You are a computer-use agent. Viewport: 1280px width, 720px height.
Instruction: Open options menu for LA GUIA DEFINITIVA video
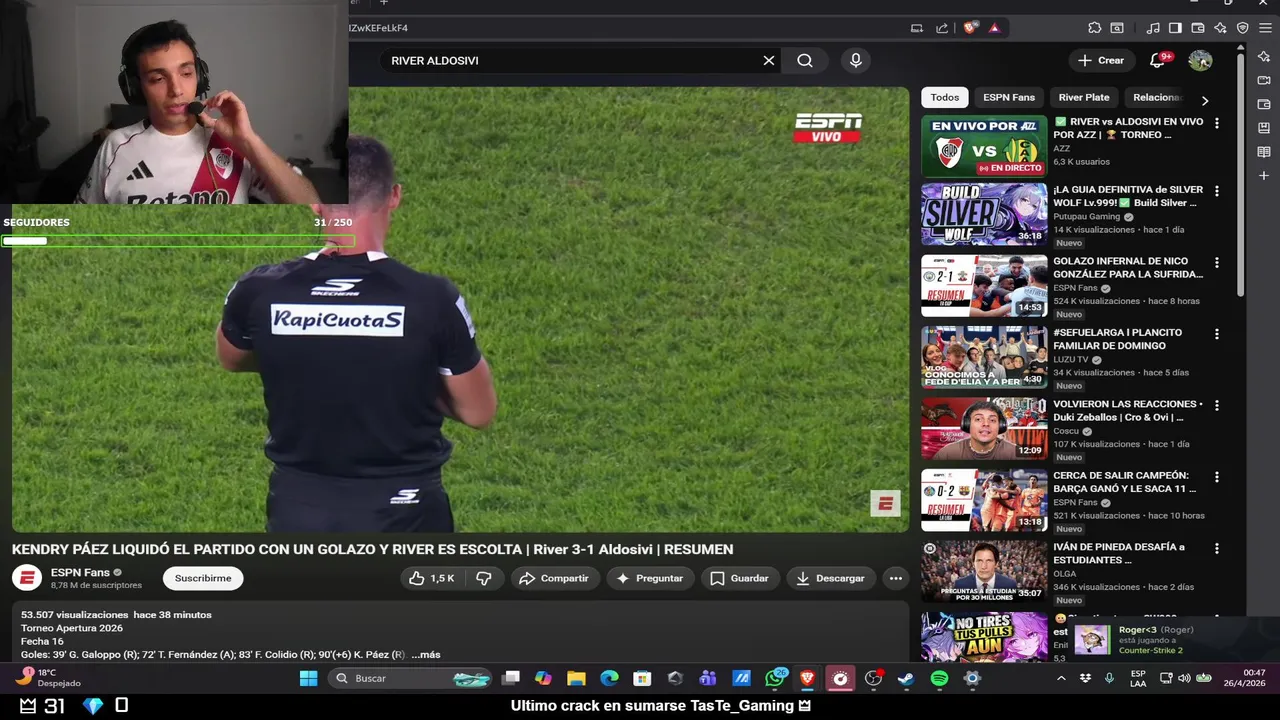pyautogui.click(x=1217, y=191)
